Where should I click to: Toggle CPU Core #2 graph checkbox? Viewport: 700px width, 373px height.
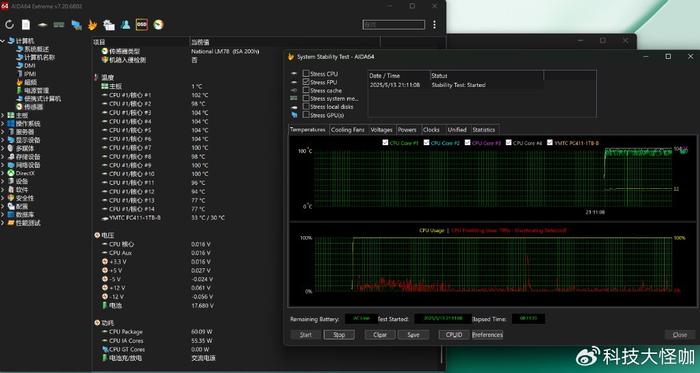point(426,143)
